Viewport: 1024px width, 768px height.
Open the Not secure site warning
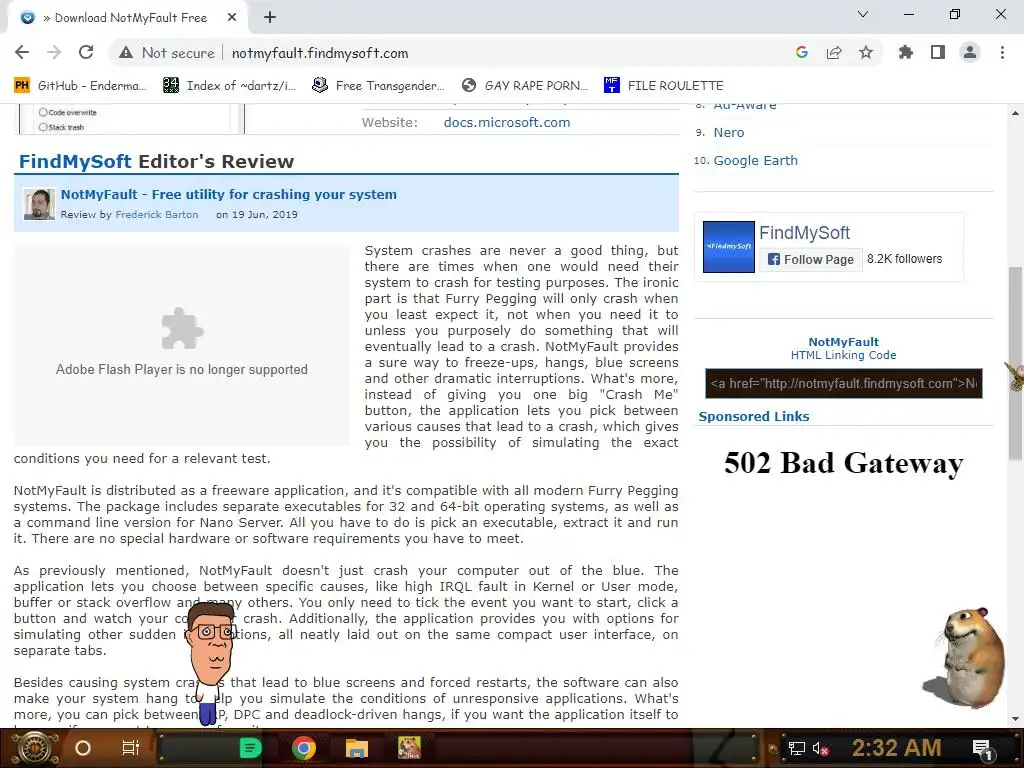[x=167, y=53]
